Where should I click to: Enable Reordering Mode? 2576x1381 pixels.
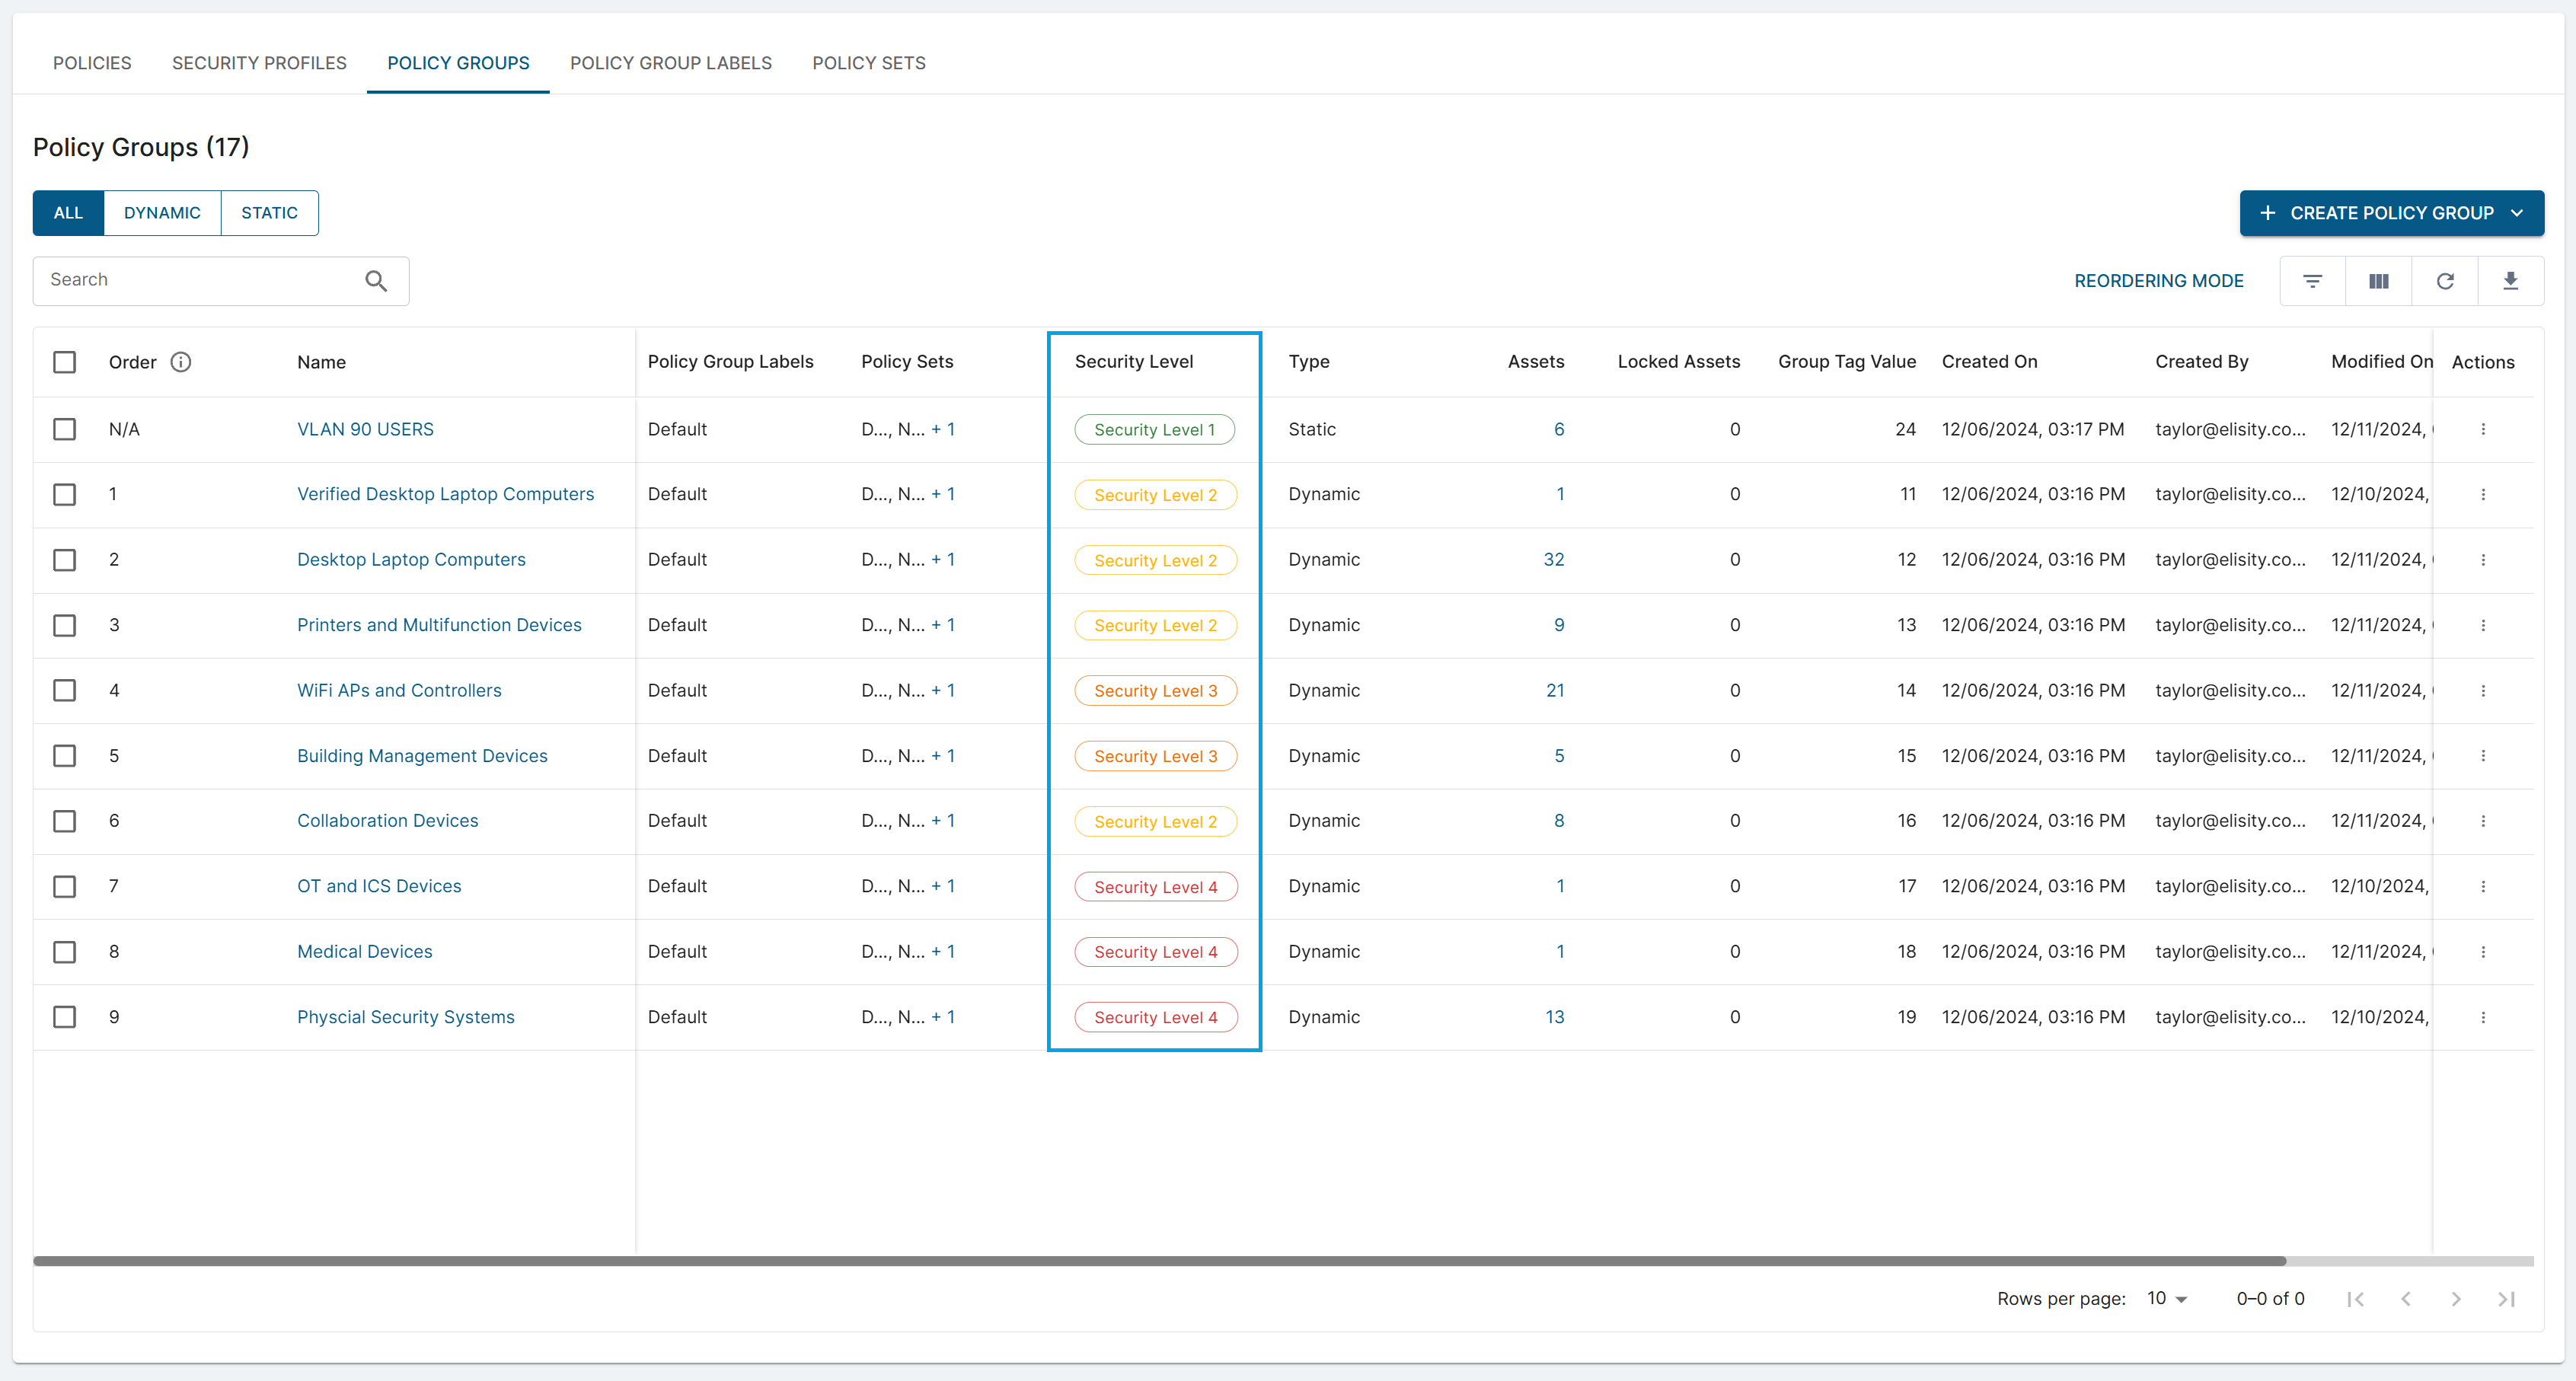click(2158, 281)
